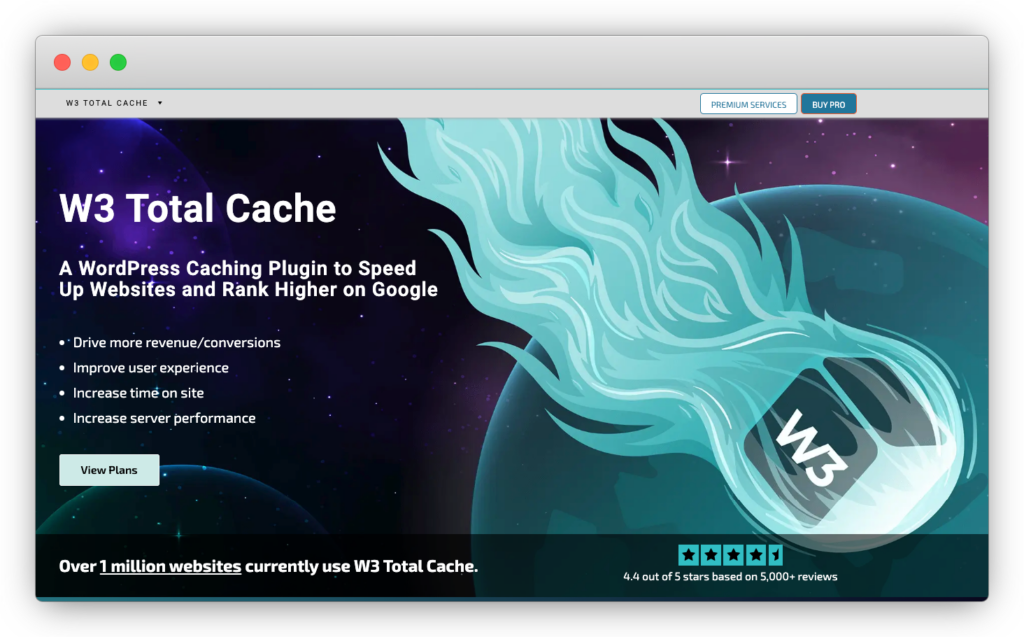Minimize window using the yellow button
The width and height of the screenshot is (1024, 637).
point(90,62)
